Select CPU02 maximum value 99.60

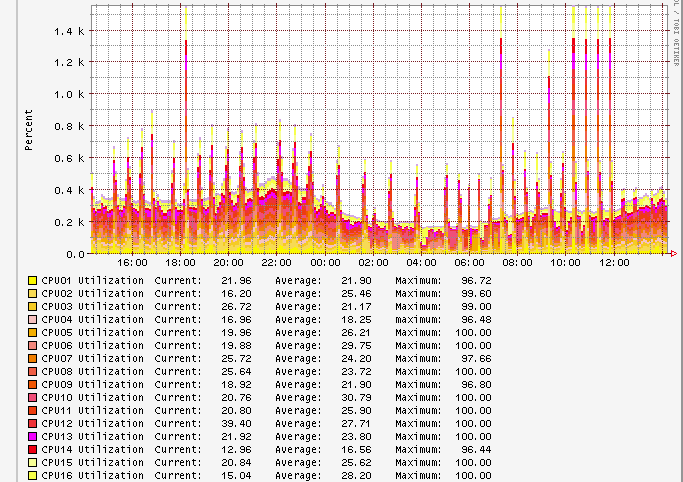tap(477, 293)
